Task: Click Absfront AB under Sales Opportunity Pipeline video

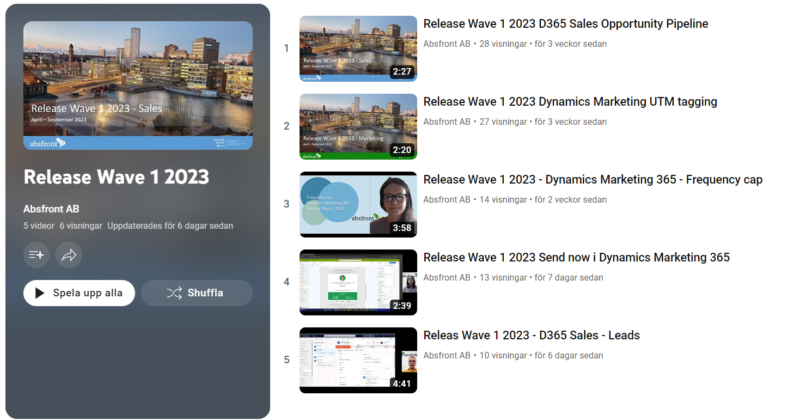Action: coord(447,44)
